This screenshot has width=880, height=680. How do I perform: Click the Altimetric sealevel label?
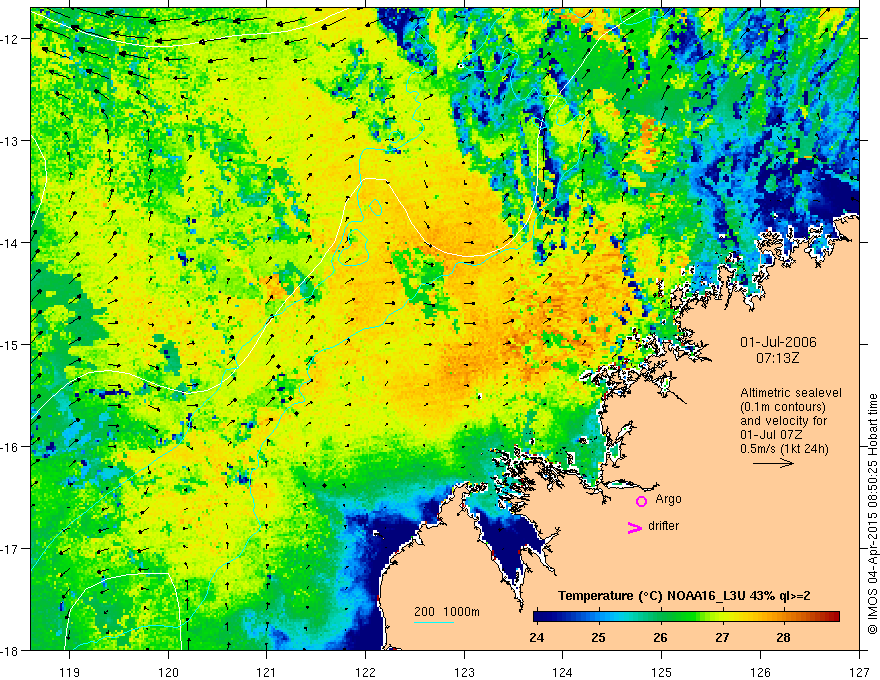791,393
